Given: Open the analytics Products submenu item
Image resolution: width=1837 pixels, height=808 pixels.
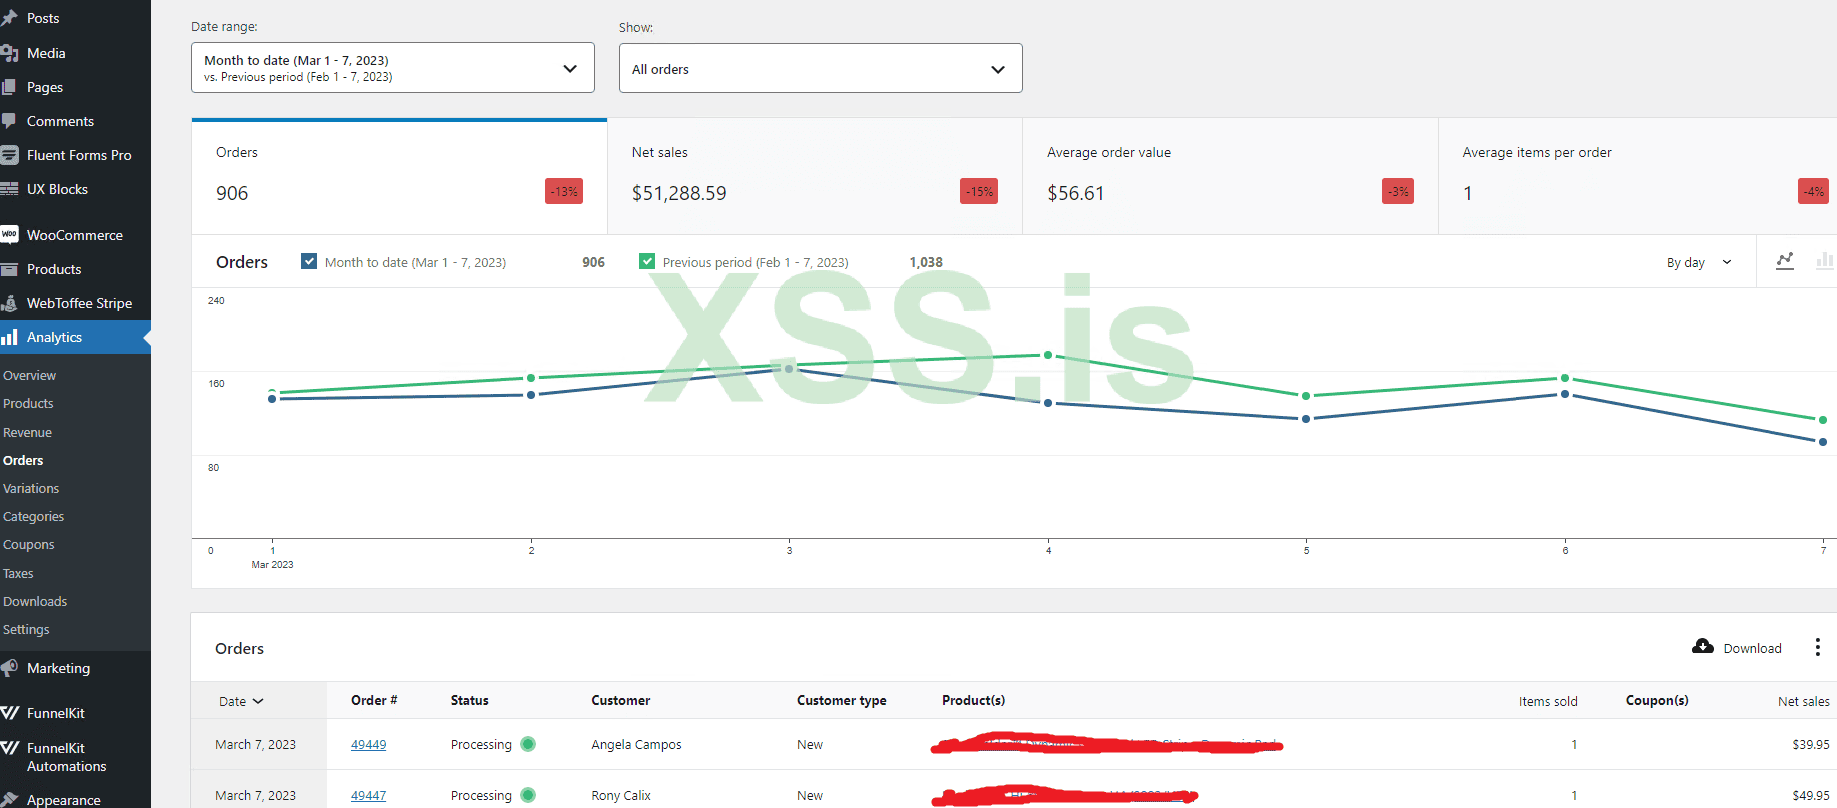Looking at the screenshot, I should [x=28, y=403].
